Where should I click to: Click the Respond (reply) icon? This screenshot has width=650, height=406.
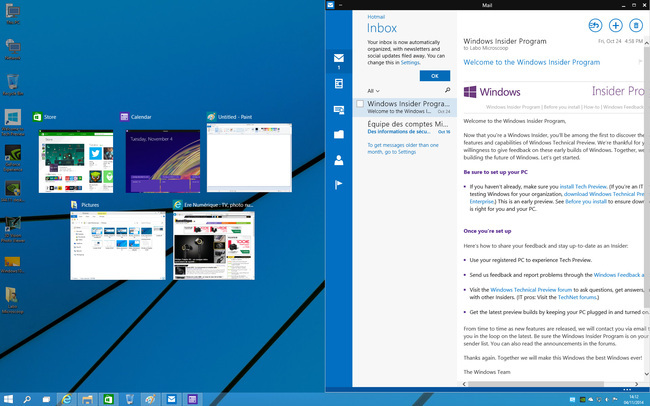pyautogui.click(x=595, y=25)
